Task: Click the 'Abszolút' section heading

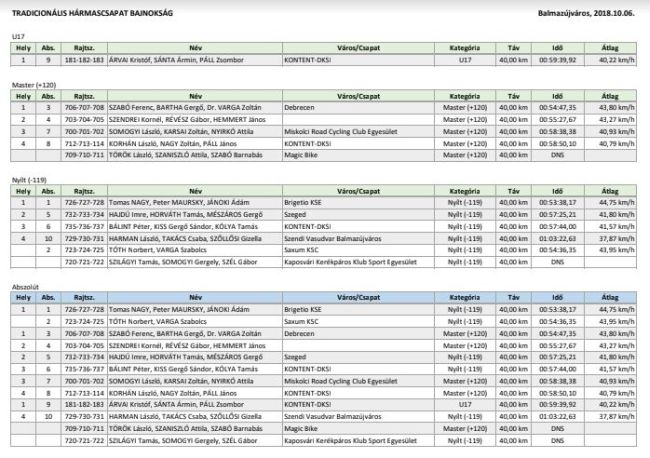Action: click(25, 287)
